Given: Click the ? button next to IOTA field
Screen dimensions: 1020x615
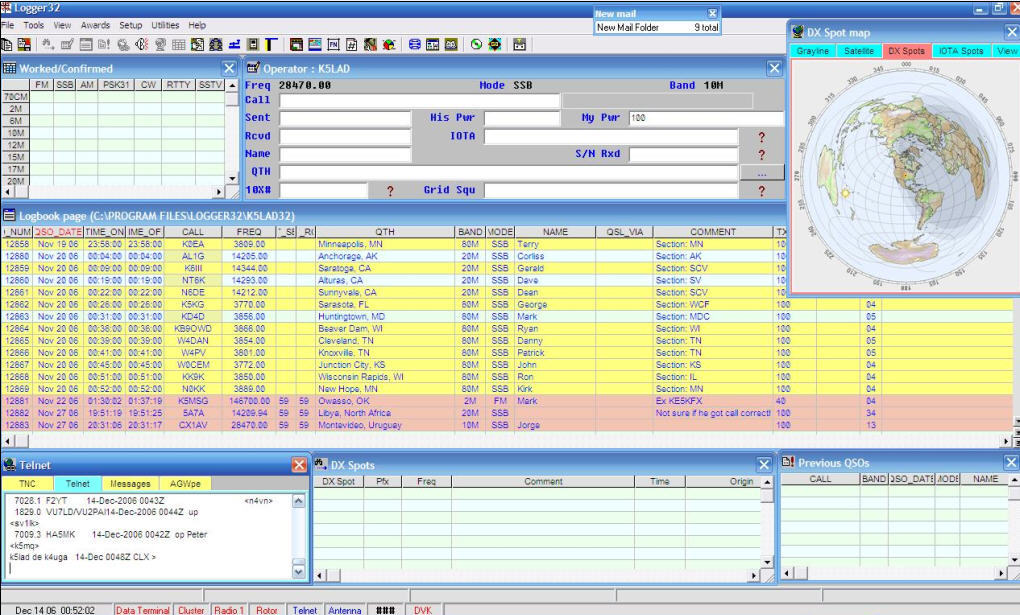Looking at the screenshot, I should click(763, 136).
